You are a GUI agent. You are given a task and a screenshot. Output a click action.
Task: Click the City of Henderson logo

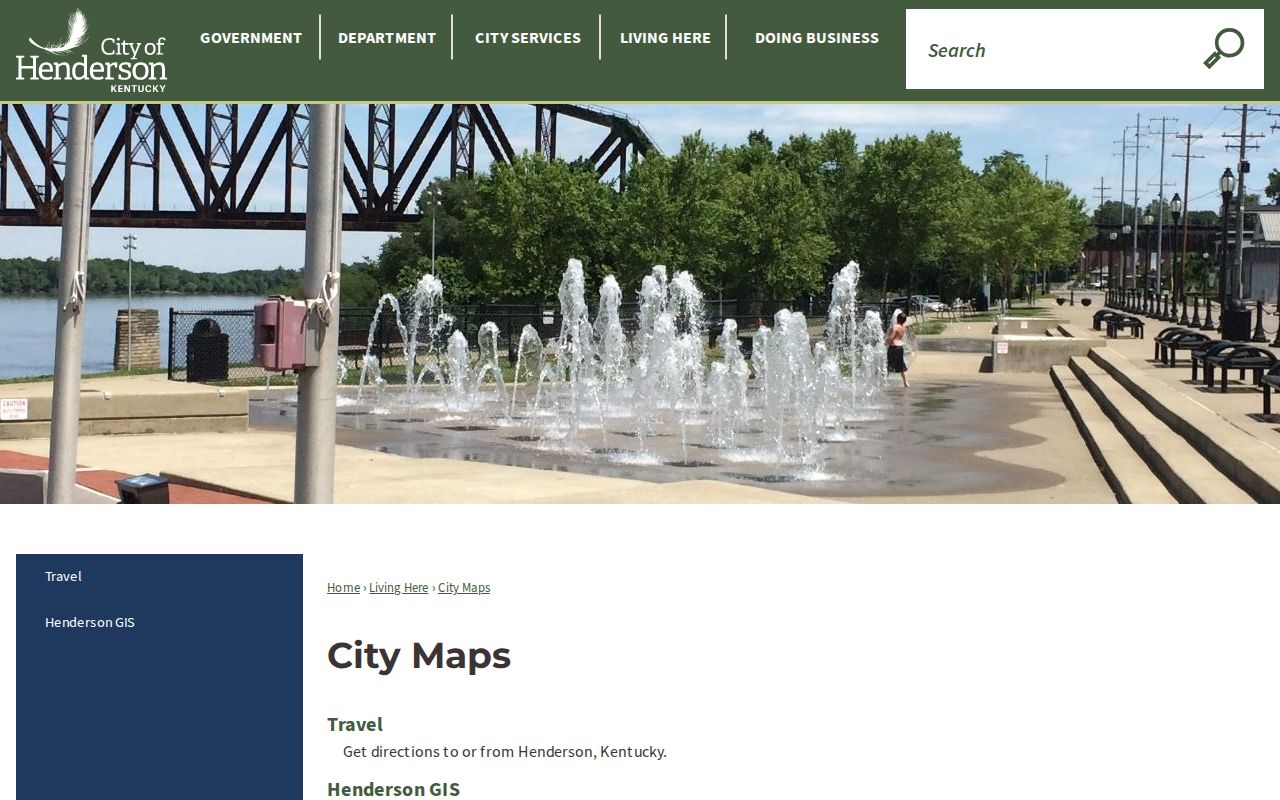coord(91,50)
